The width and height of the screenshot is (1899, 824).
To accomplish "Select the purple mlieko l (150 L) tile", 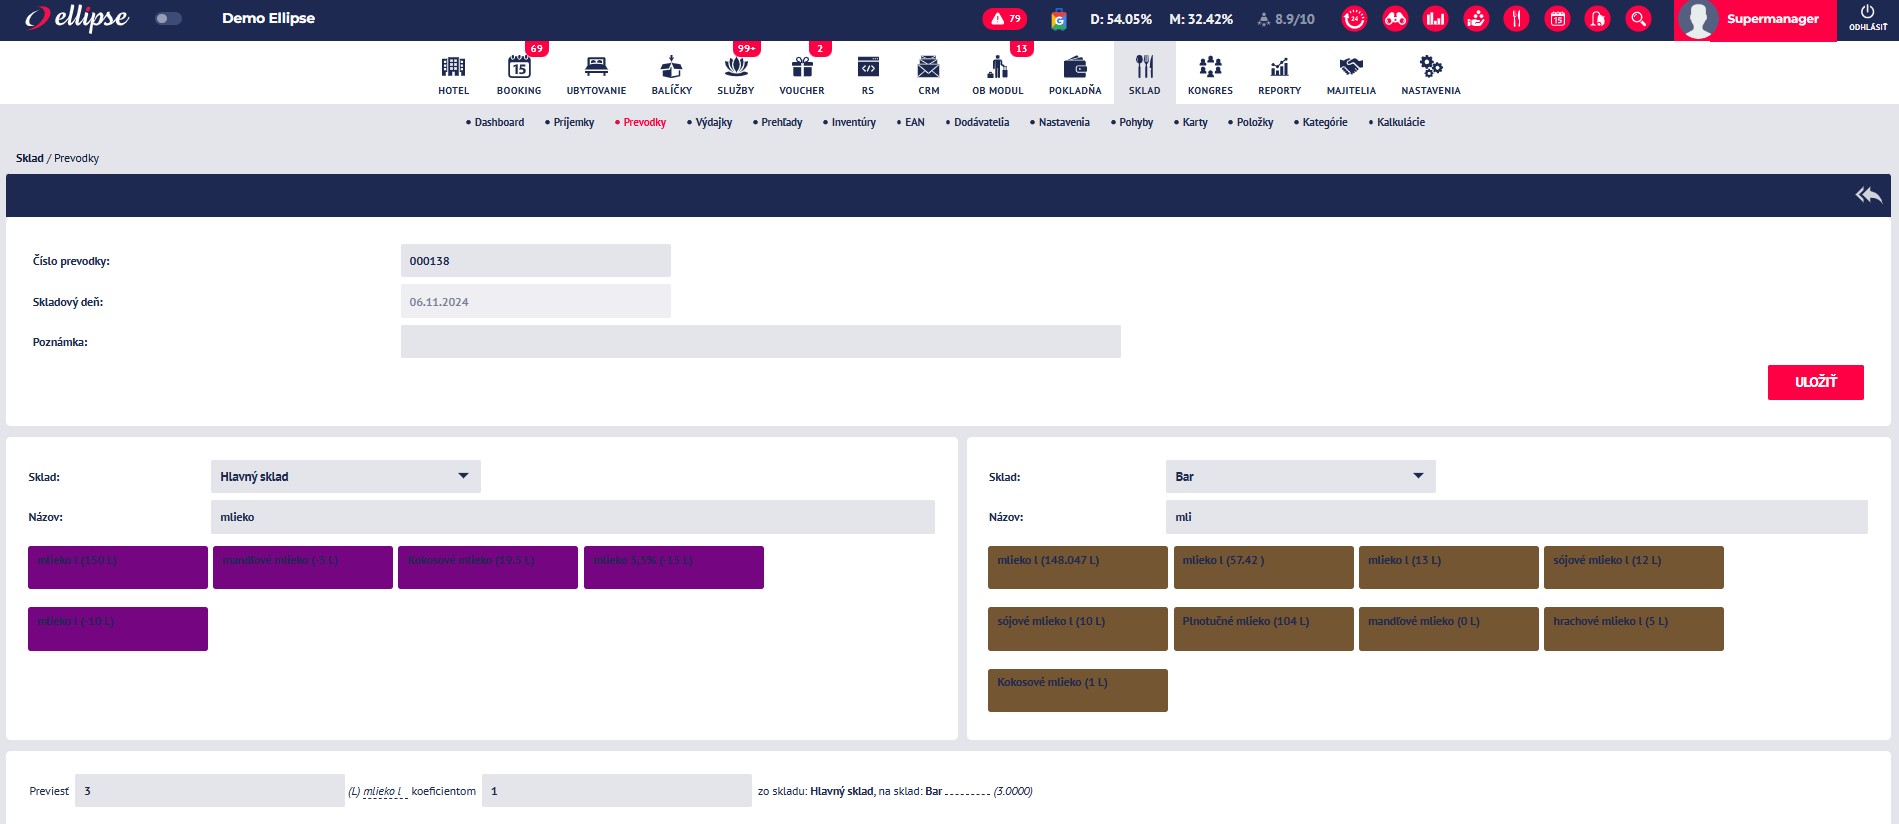I will [x=118, y=567].
